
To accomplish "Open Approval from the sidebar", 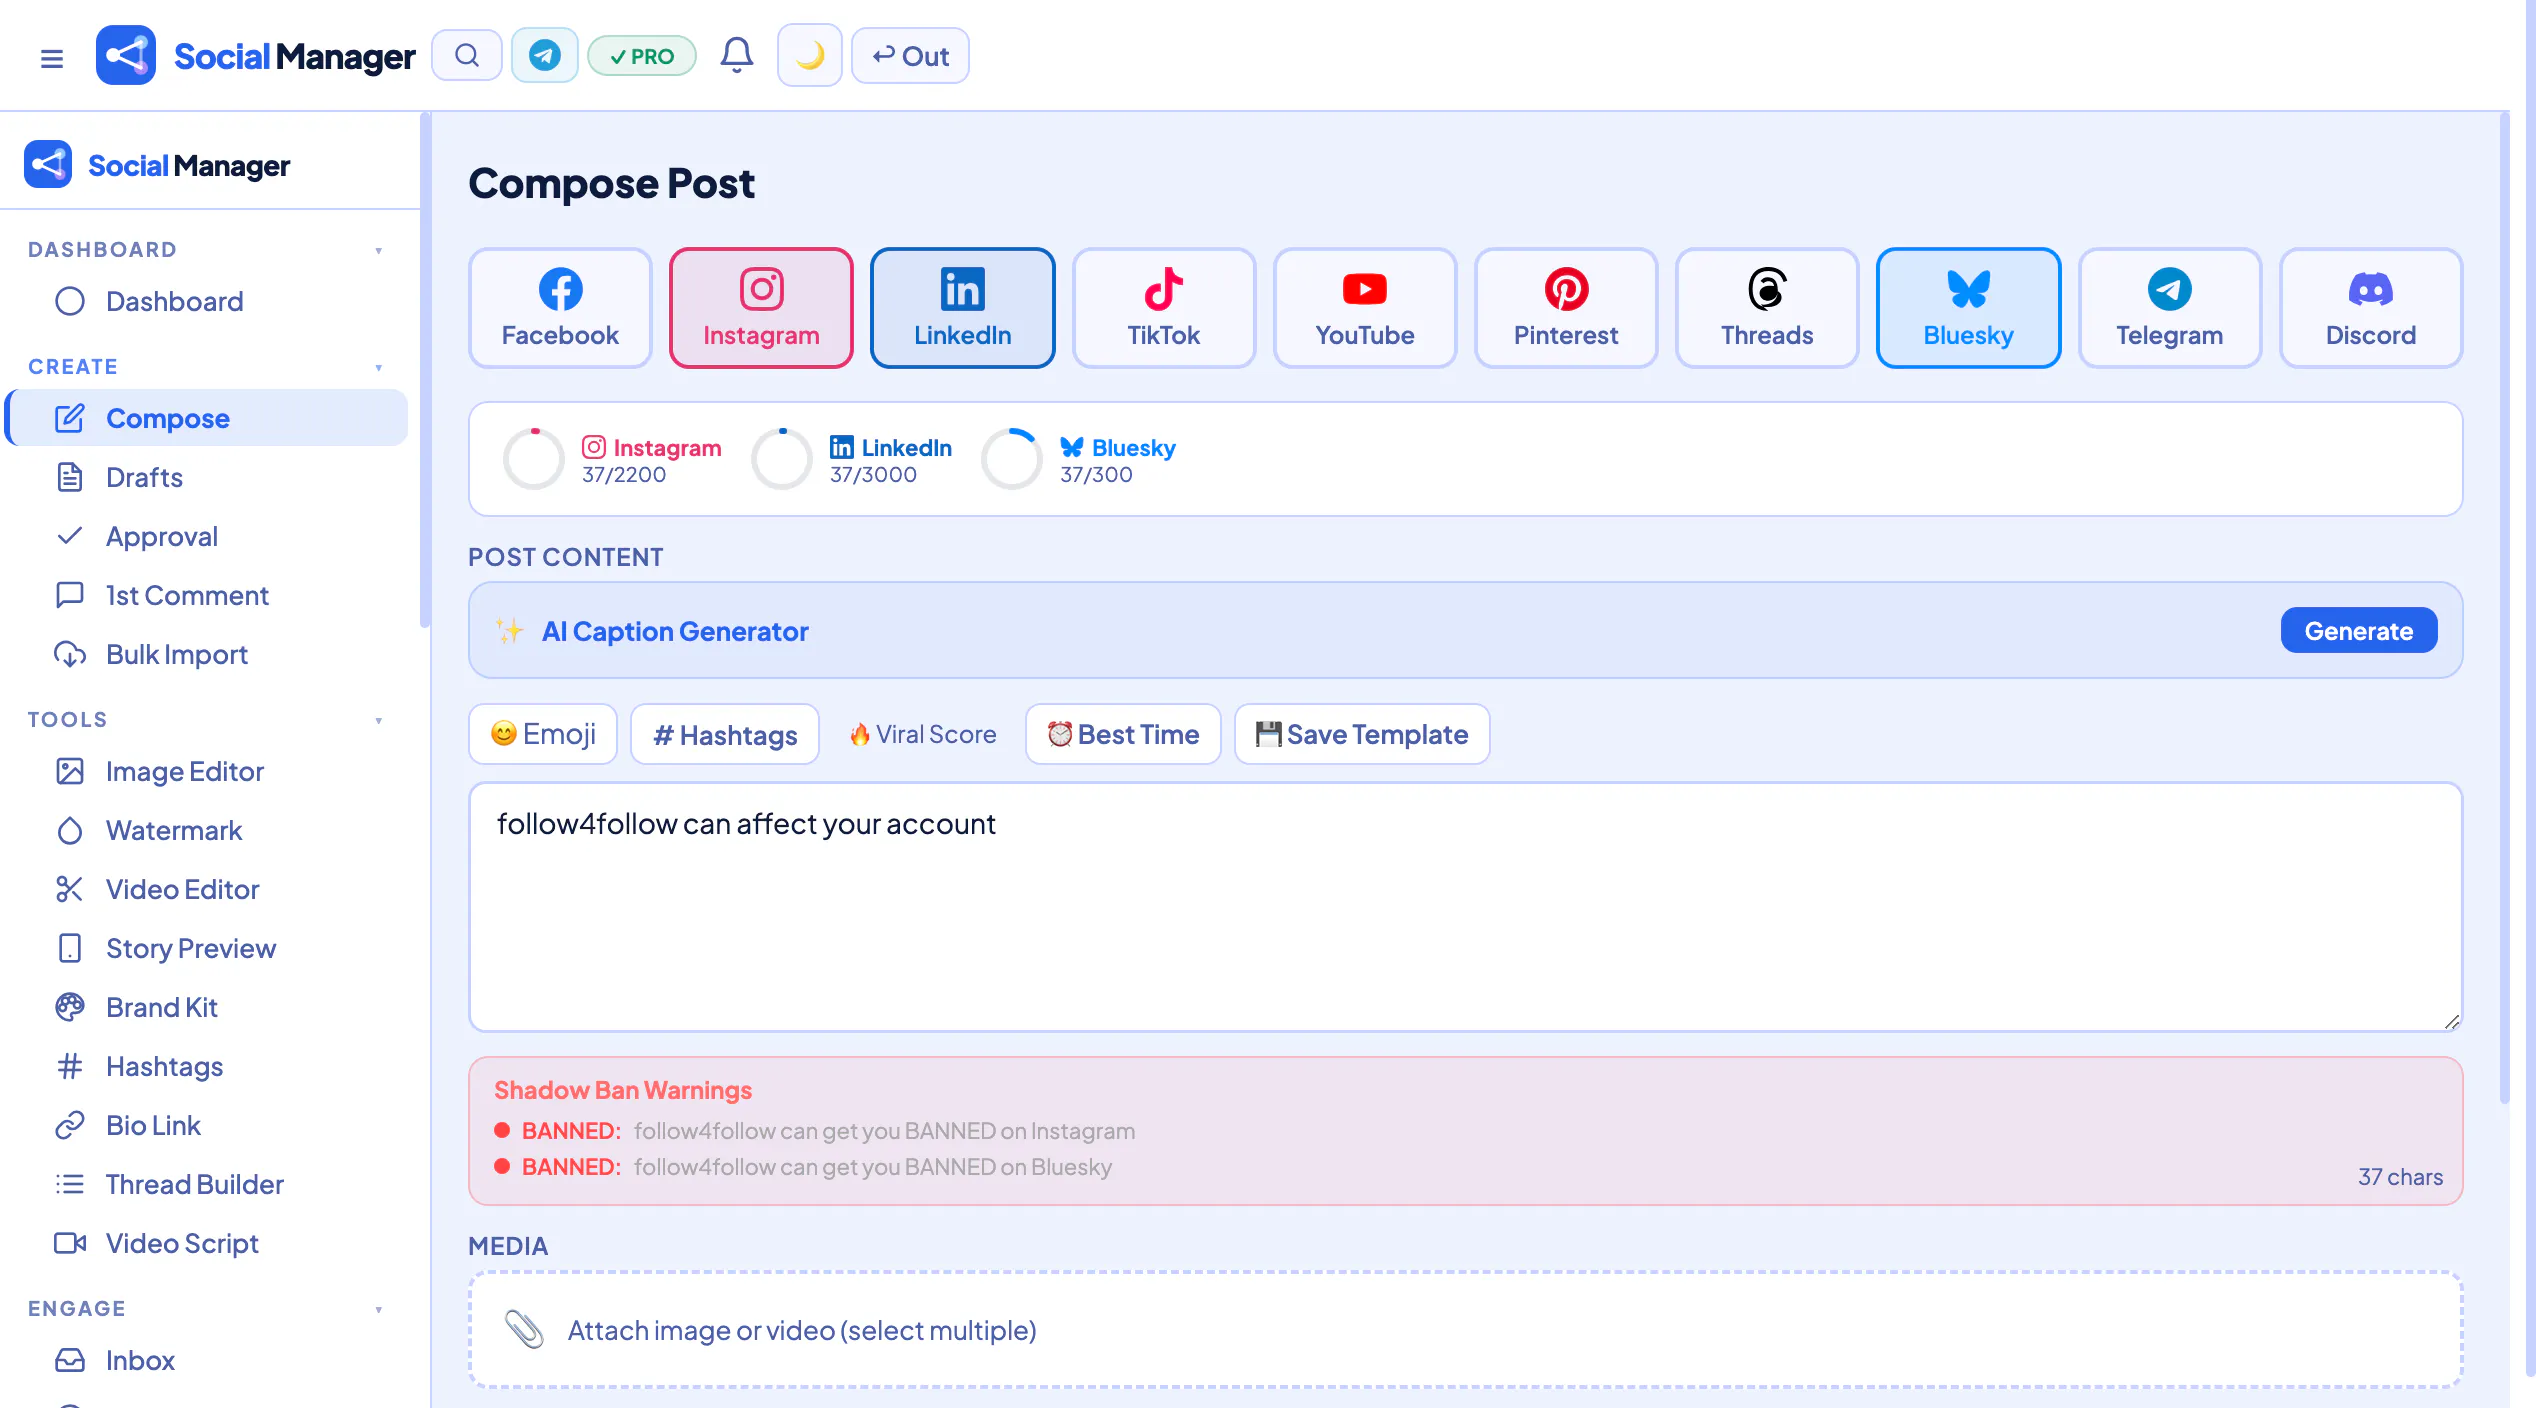I will [x=208, y=536].
